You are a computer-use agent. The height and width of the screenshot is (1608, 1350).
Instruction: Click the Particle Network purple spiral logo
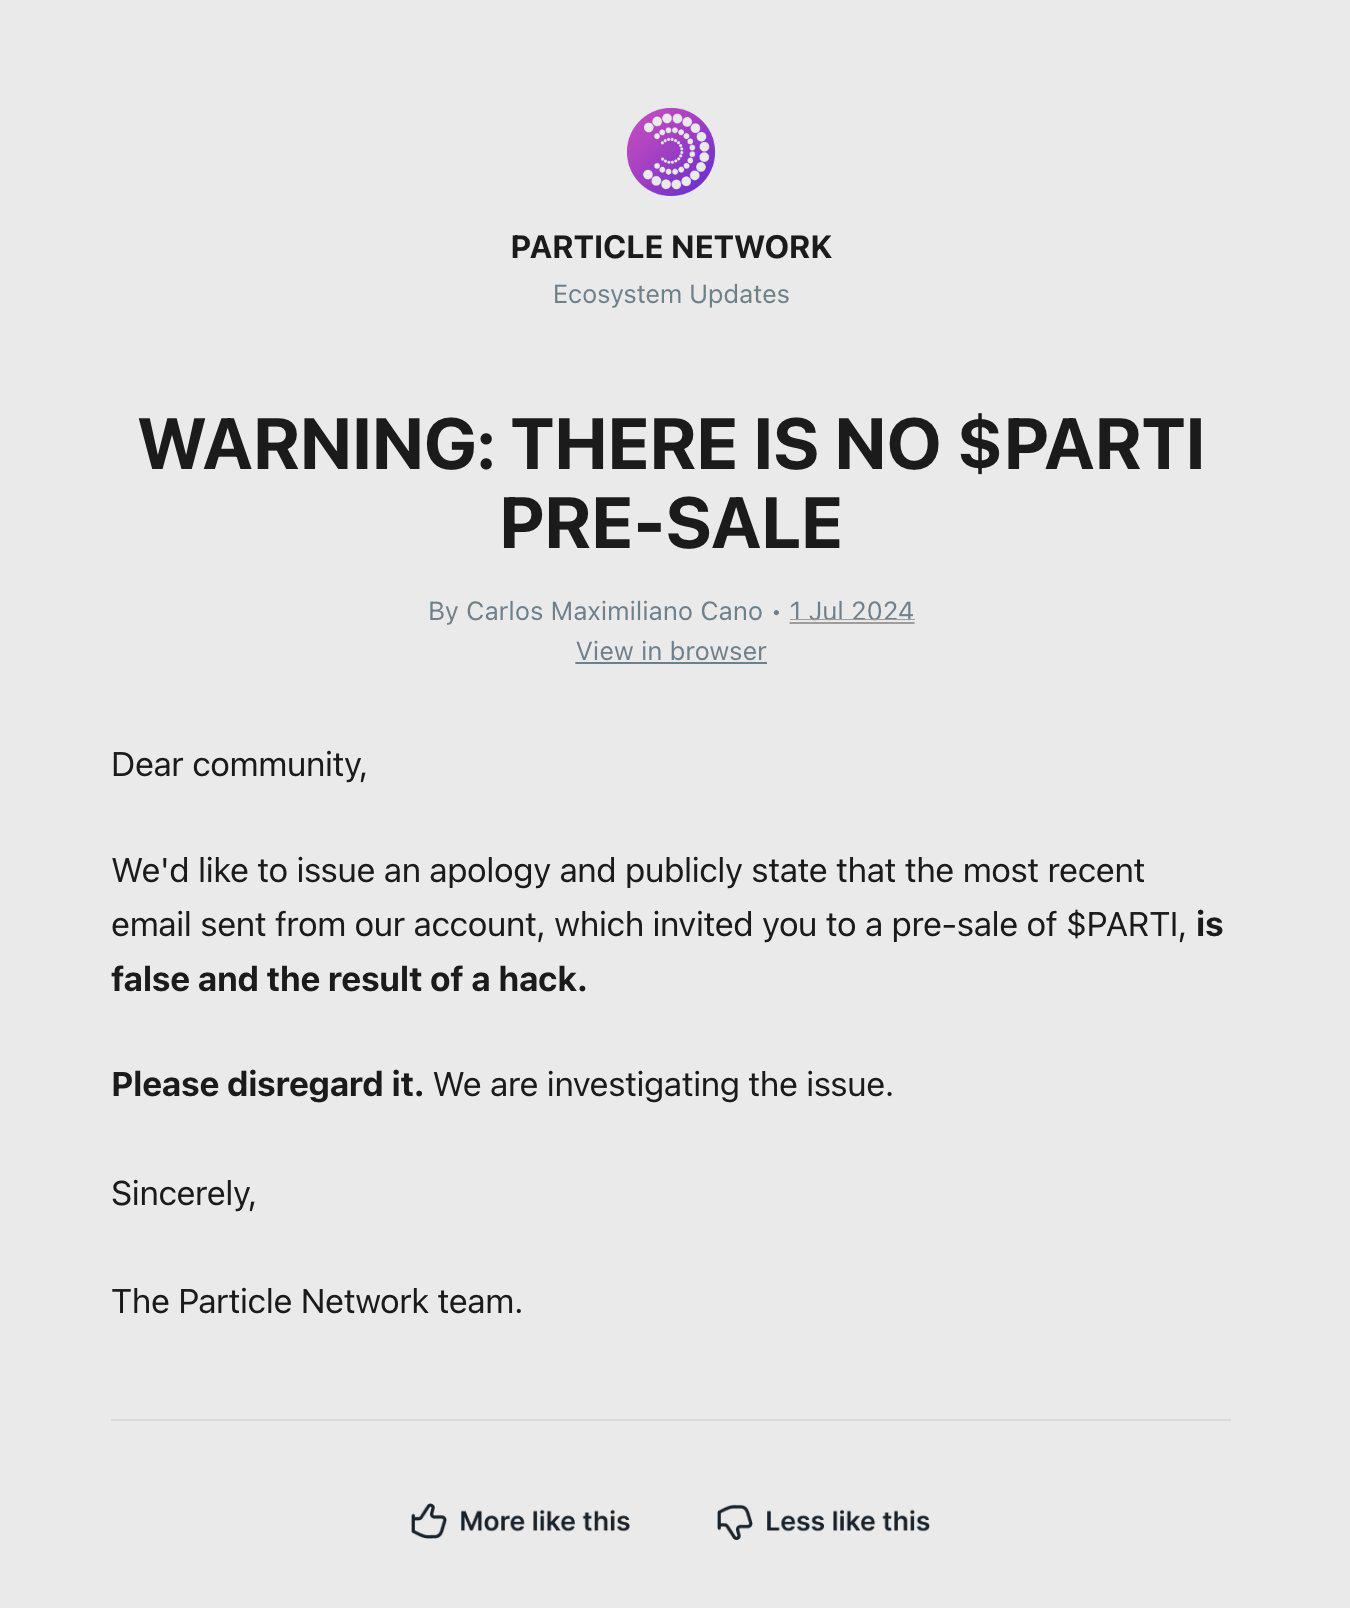[x=671, y=151]
